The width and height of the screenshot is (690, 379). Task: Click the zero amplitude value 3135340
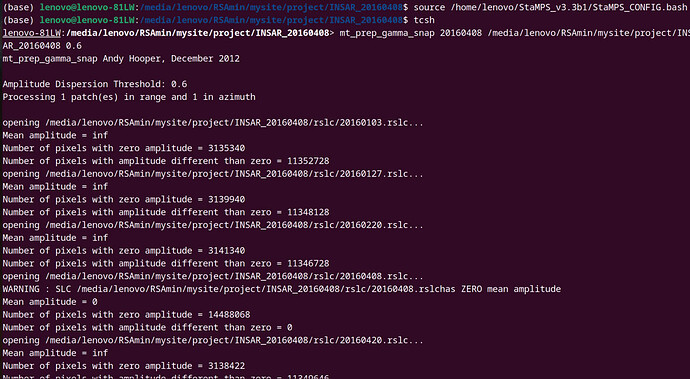[227, 148]
